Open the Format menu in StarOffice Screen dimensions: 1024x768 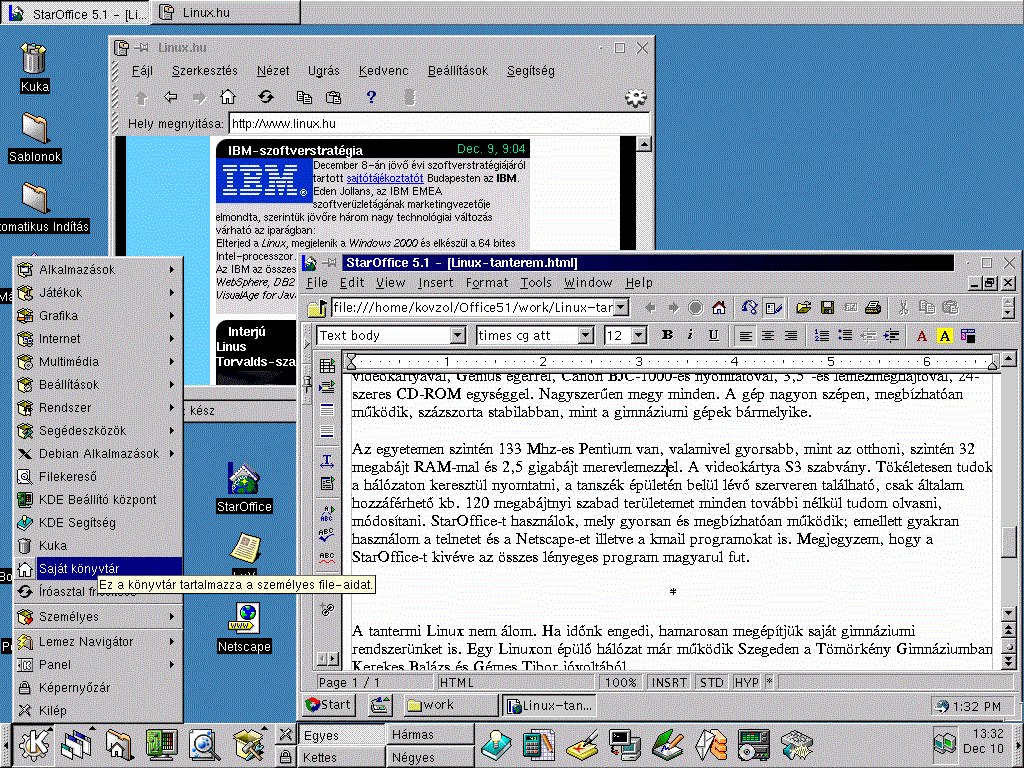487,283
